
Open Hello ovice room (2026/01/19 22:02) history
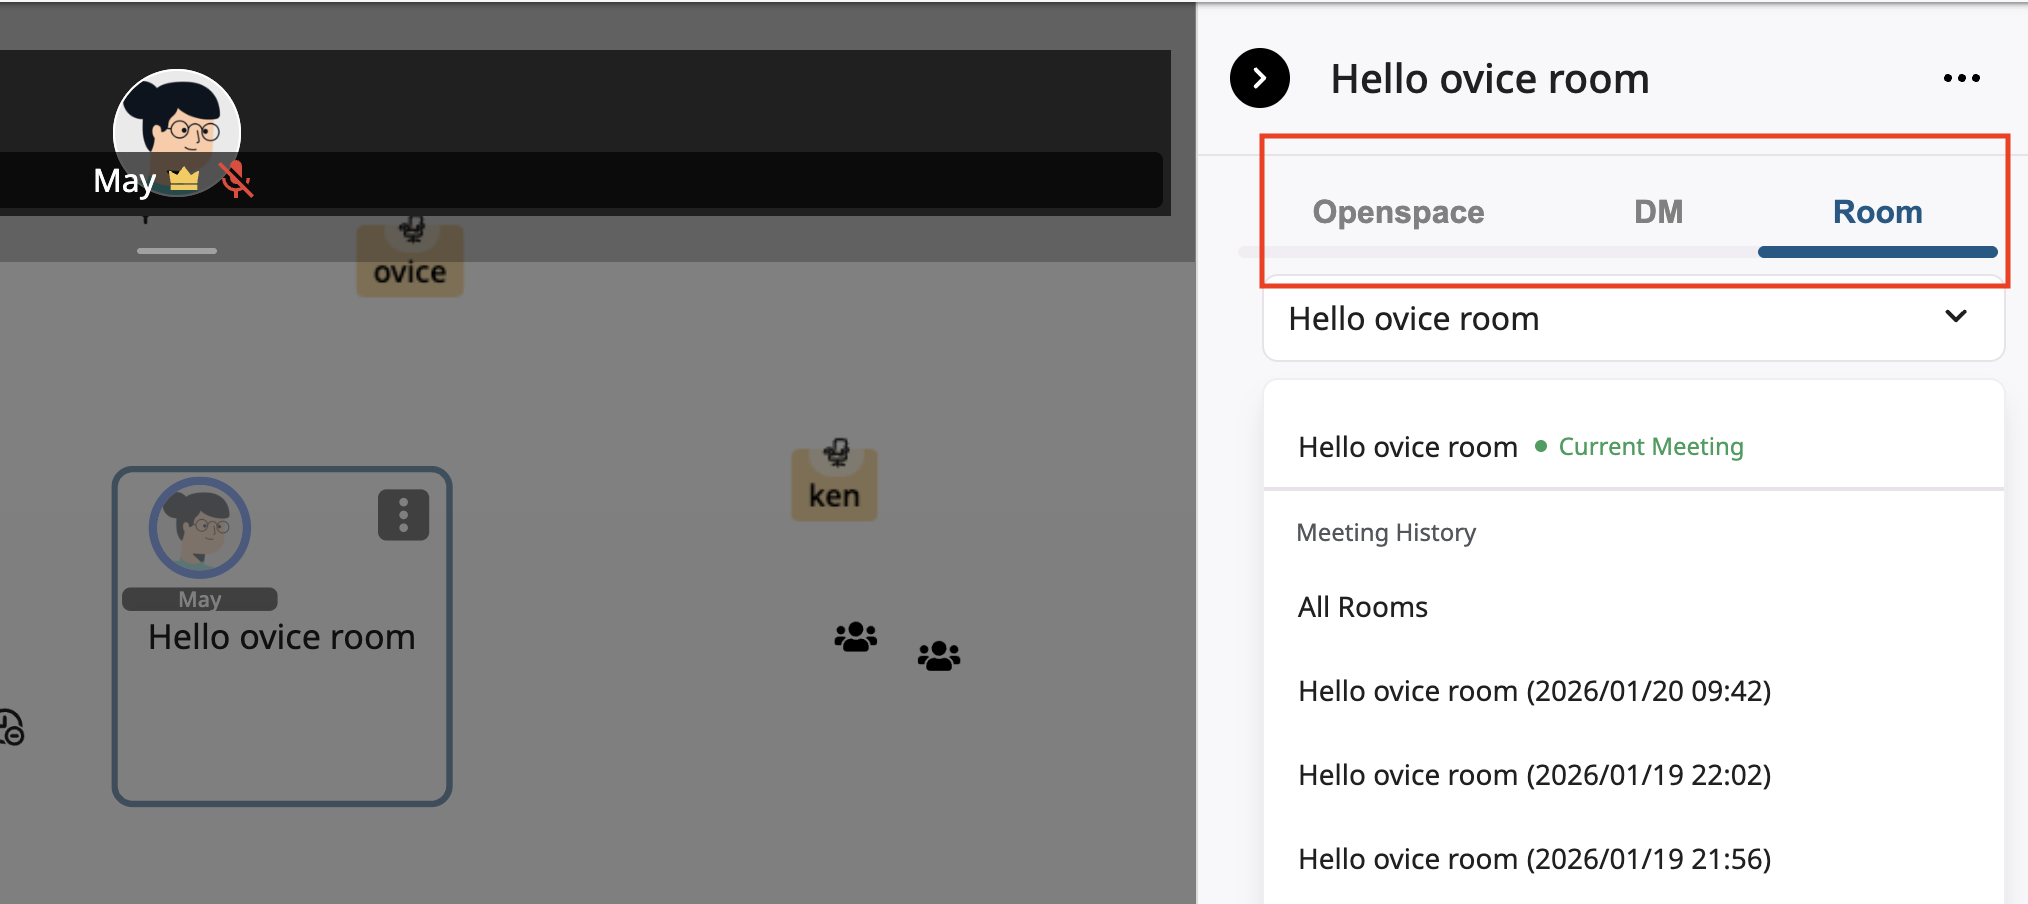[1534, 775]
